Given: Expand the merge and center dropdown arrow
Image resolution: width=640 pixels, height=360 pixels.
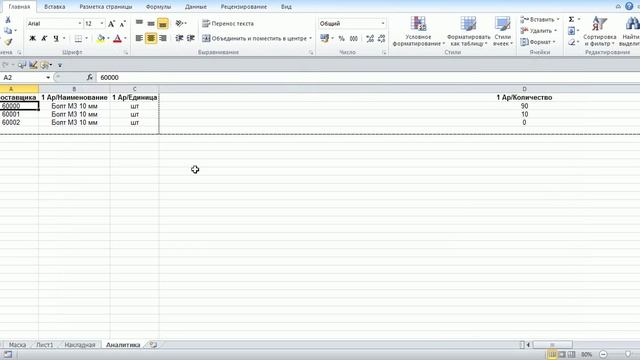Looking at the screenshot, I should point(311,38).
